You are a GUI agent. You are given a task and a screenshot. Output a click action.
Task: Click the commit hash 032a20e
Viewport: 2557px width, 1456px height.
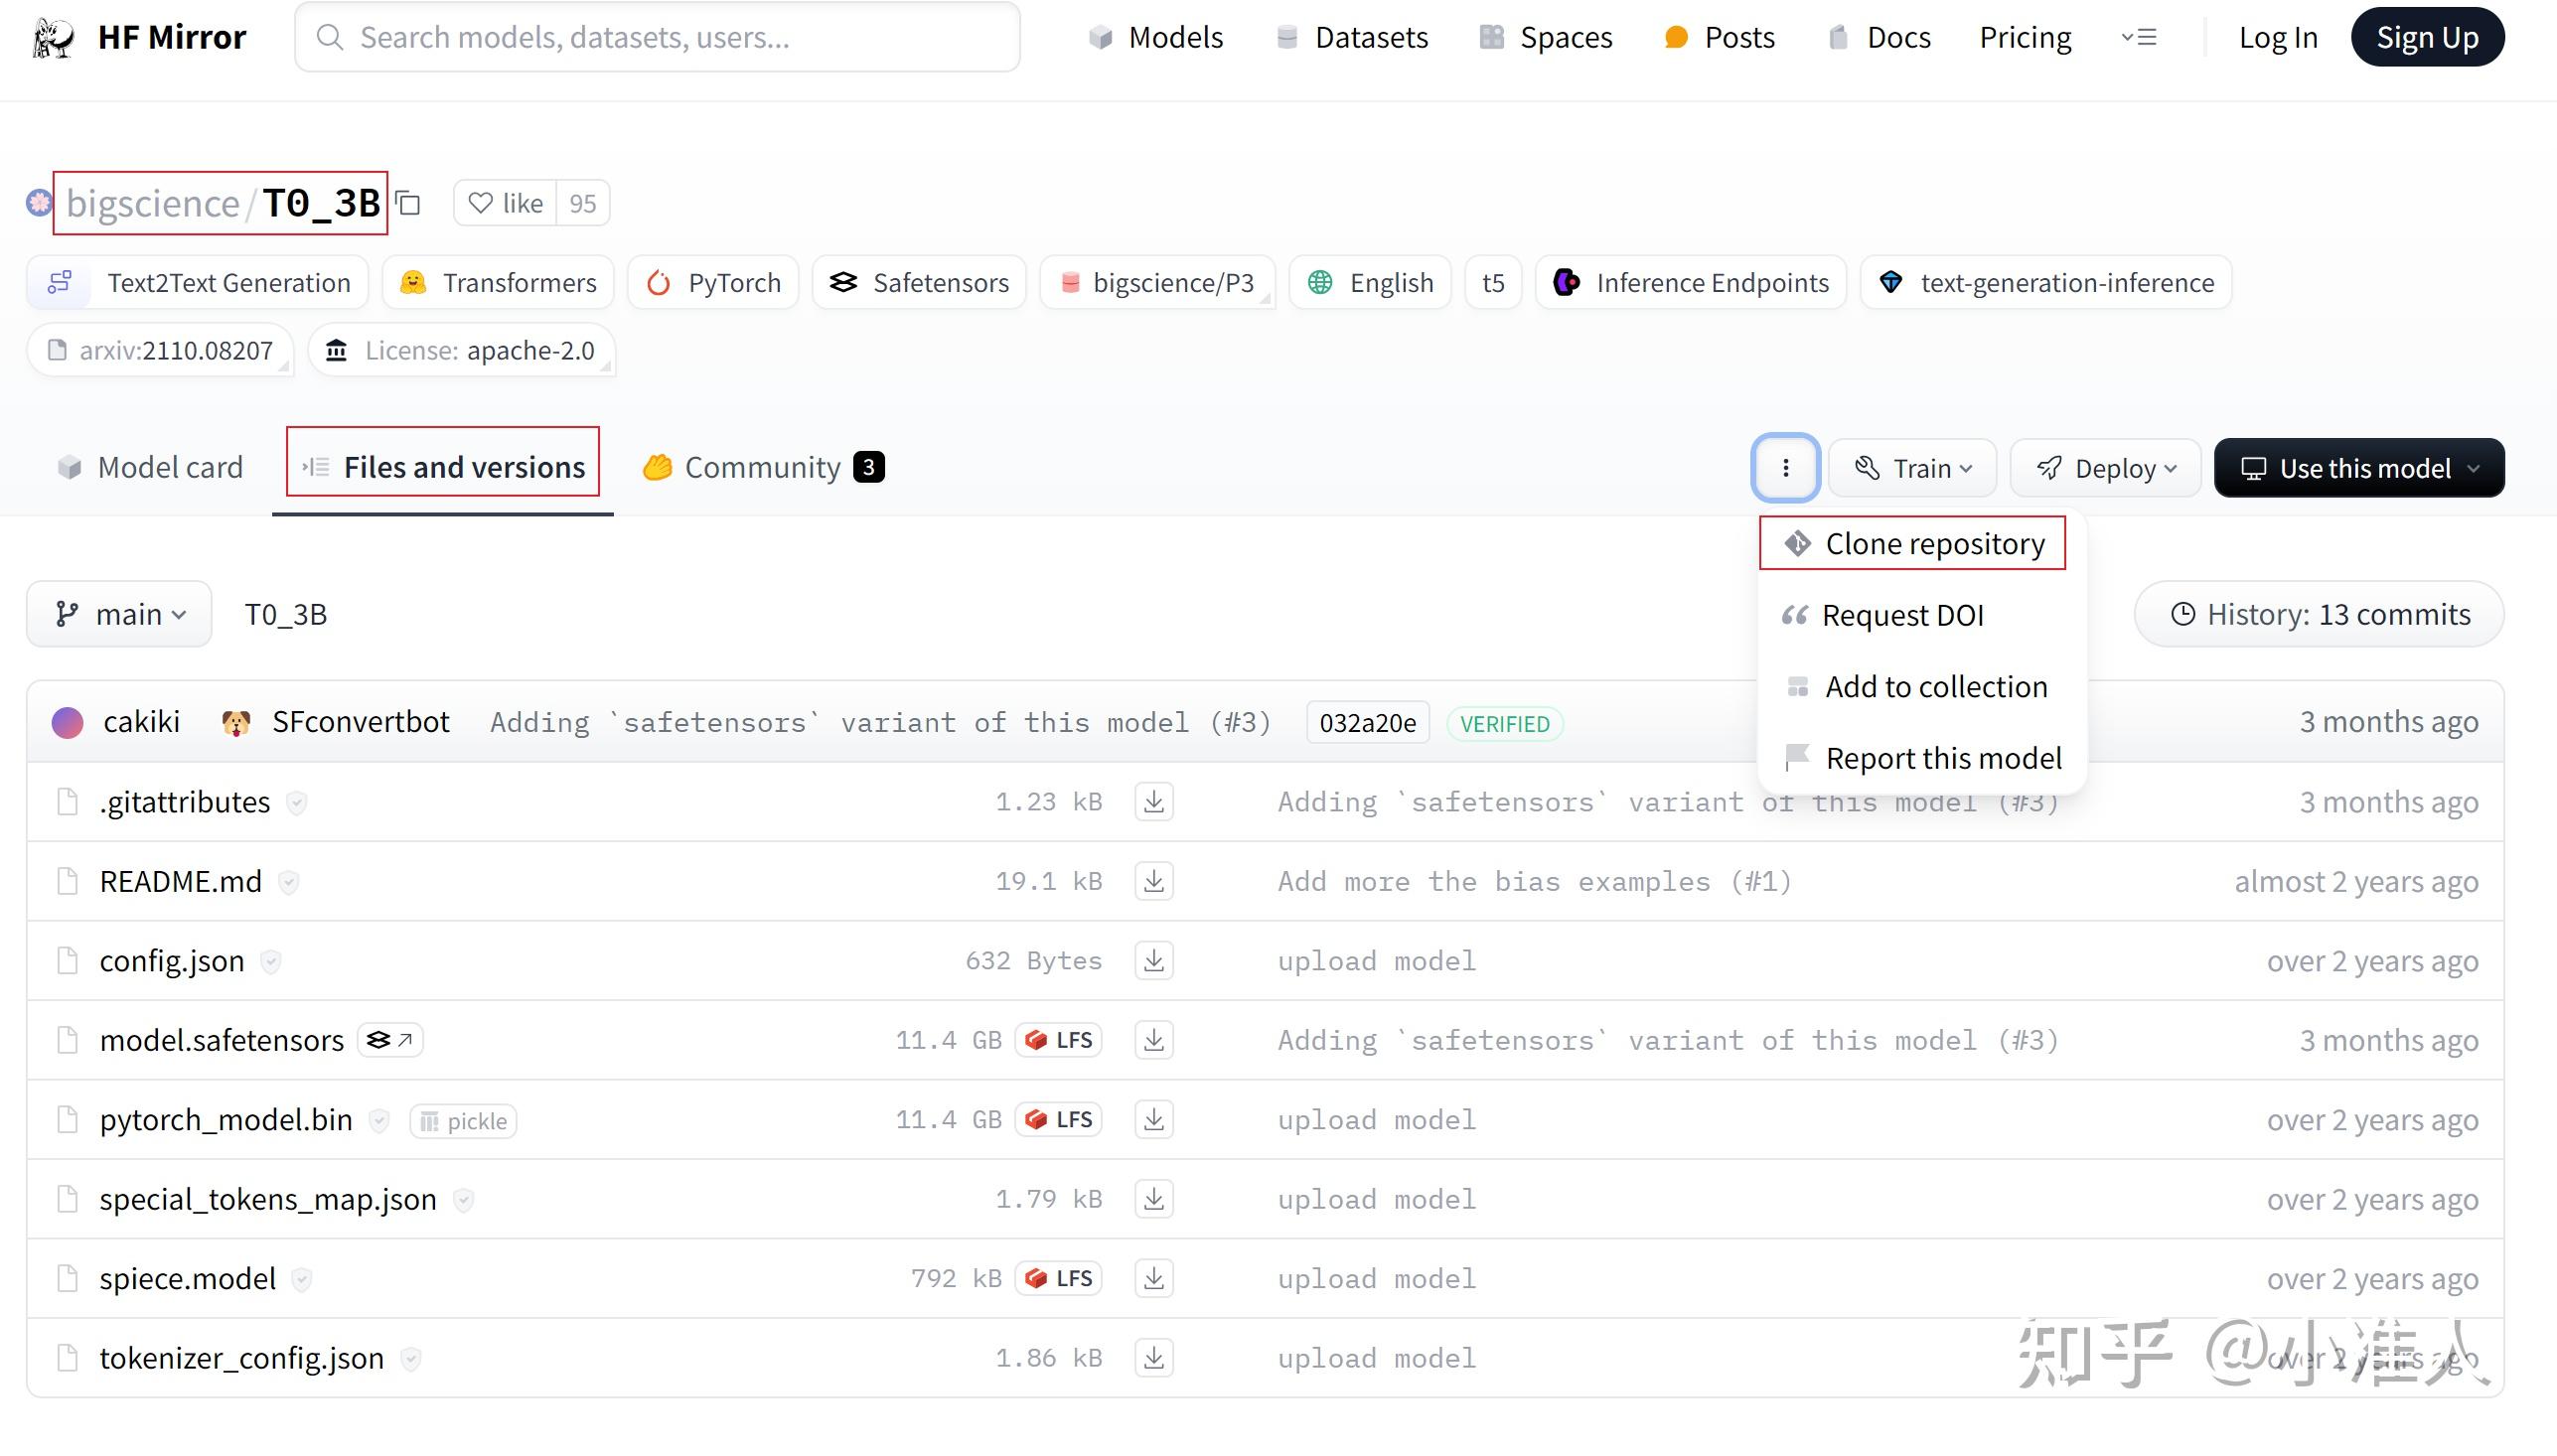1367,723
